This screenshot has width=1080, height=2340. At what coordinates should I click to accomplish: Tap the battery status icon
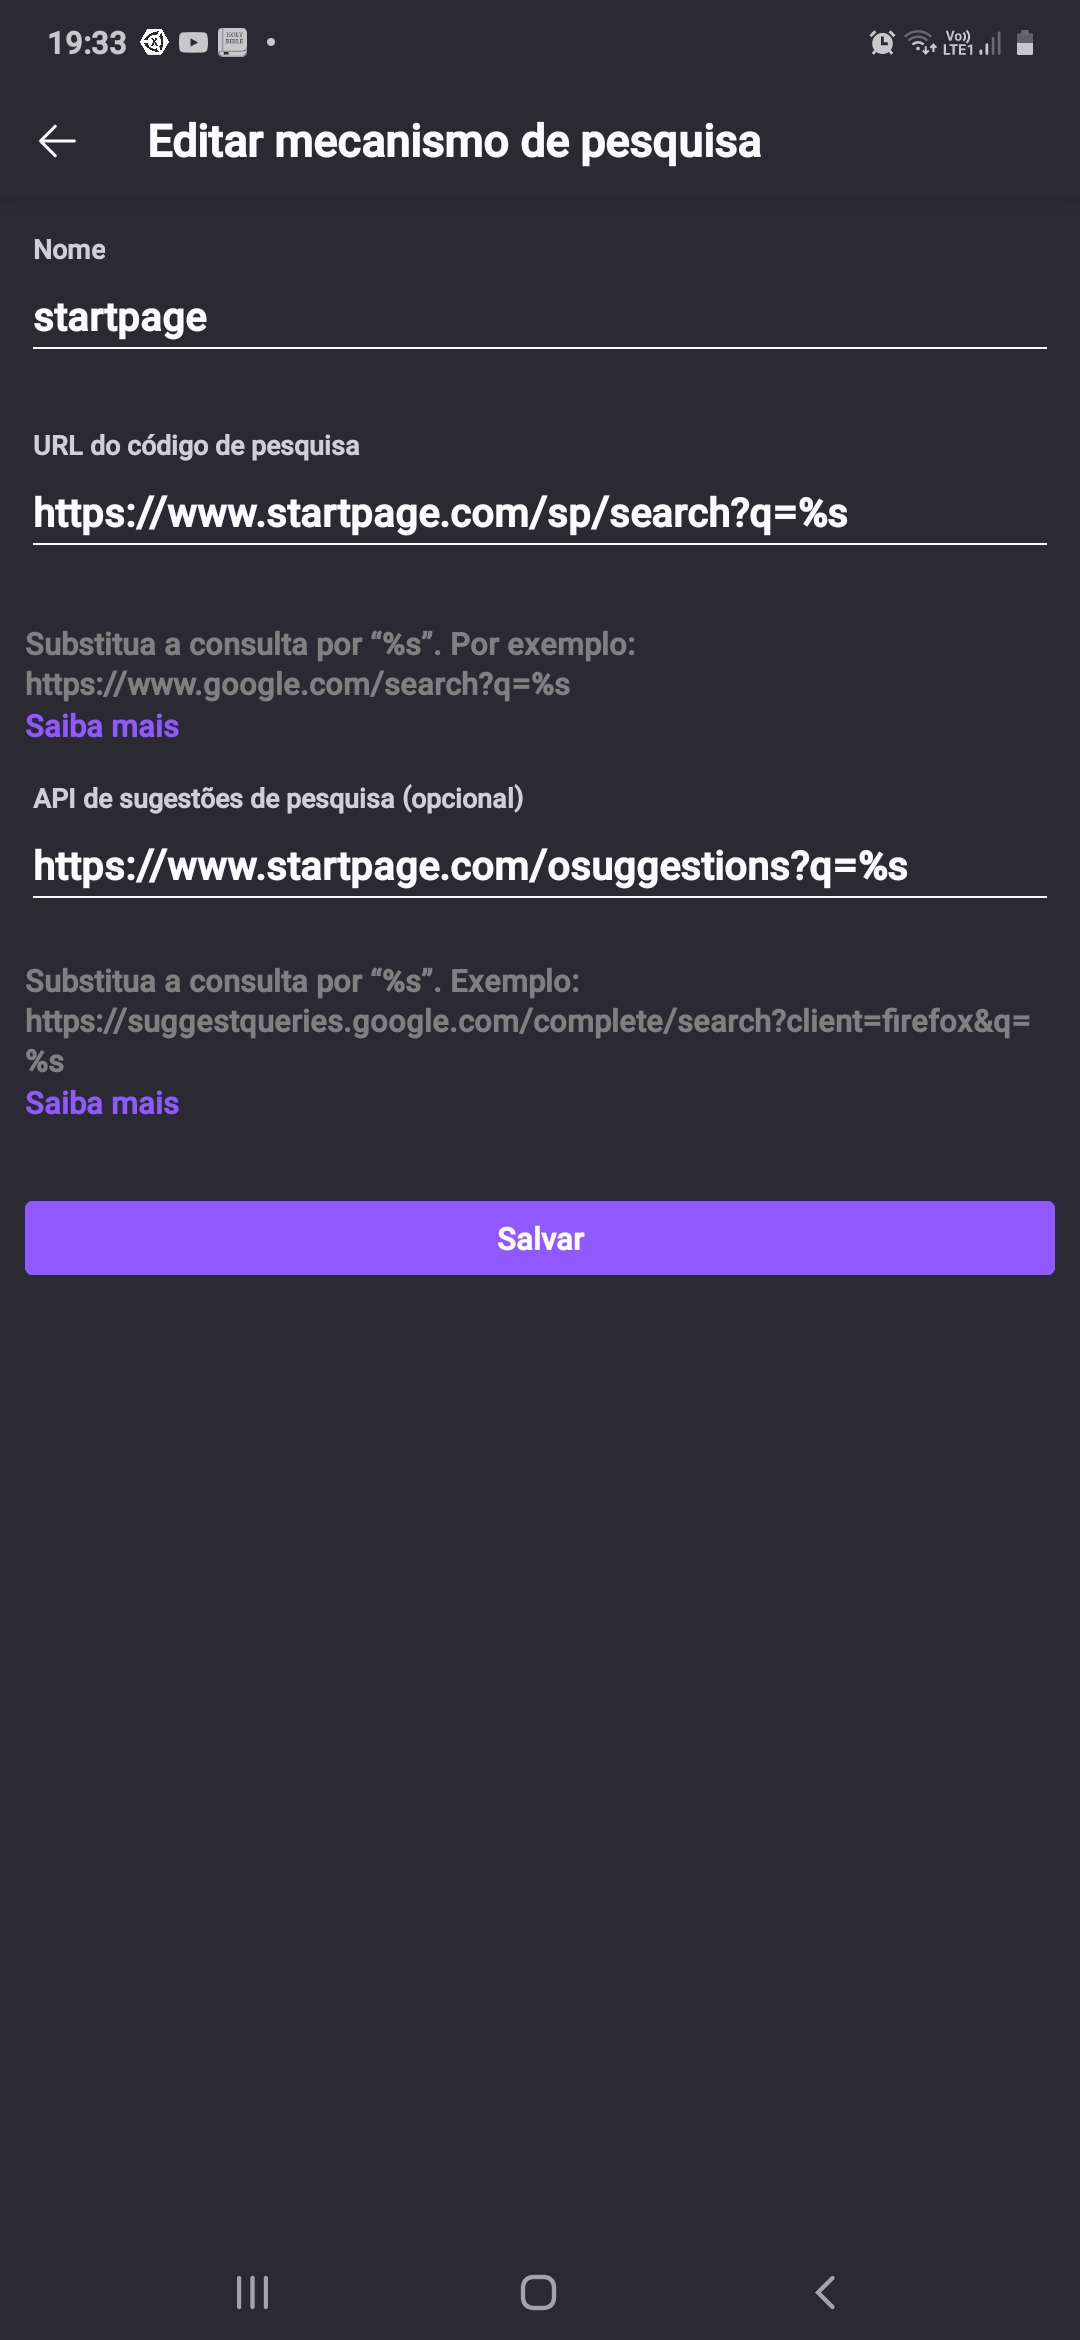point(1025,43)
